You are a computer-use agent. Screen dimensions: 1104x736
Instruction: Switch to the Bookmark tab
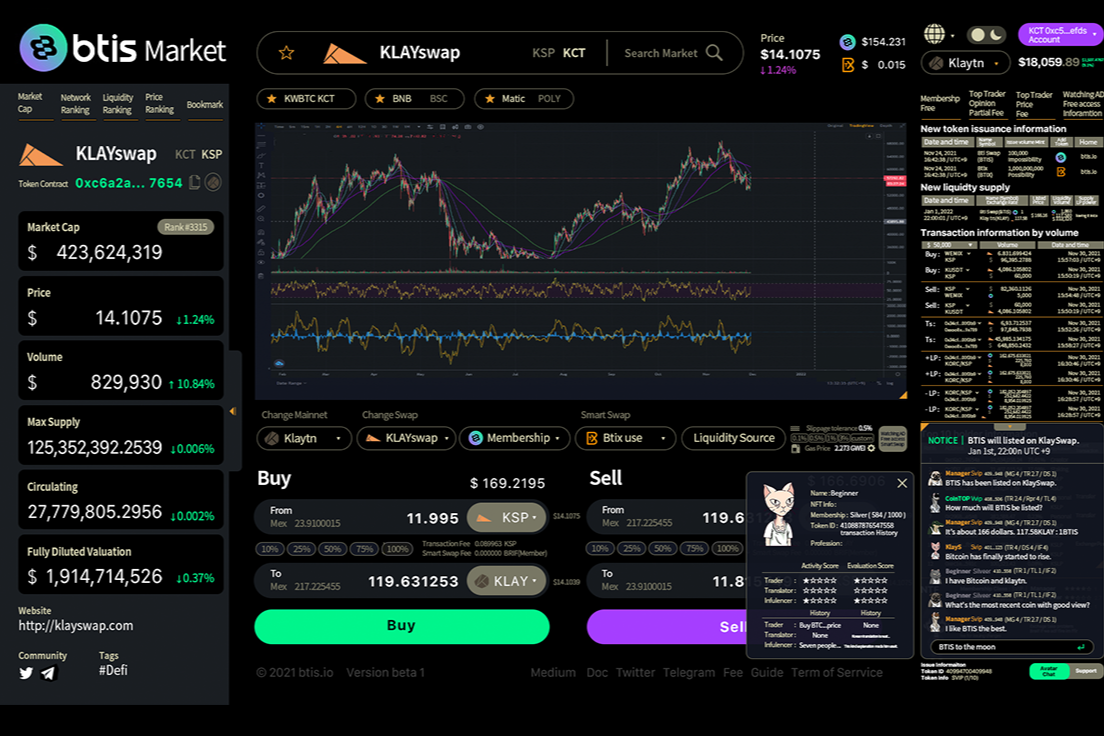204,105
